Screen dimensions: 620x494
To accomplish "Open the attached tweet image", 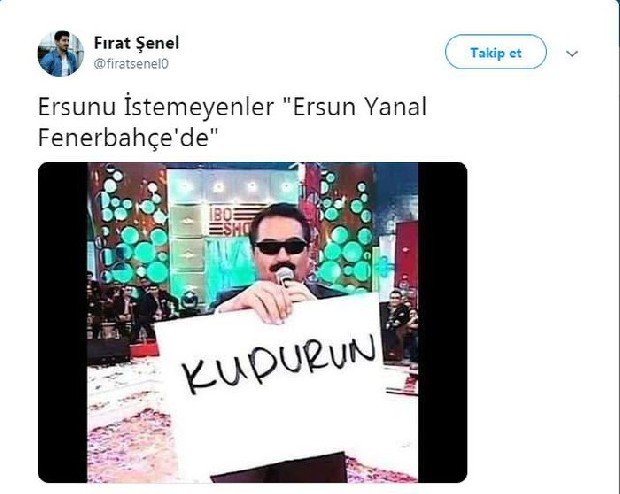I will click(x=252, y=322).
